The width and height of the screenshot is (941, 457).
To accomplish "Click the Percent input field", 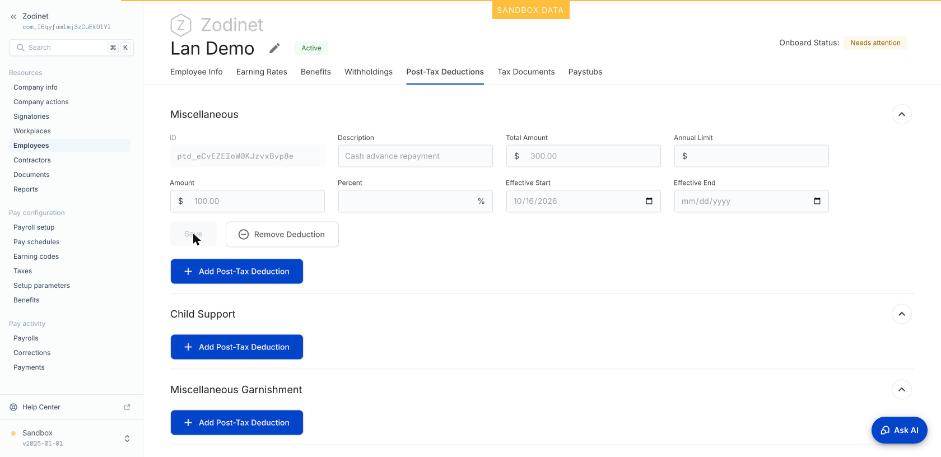I will click(415, 202).
